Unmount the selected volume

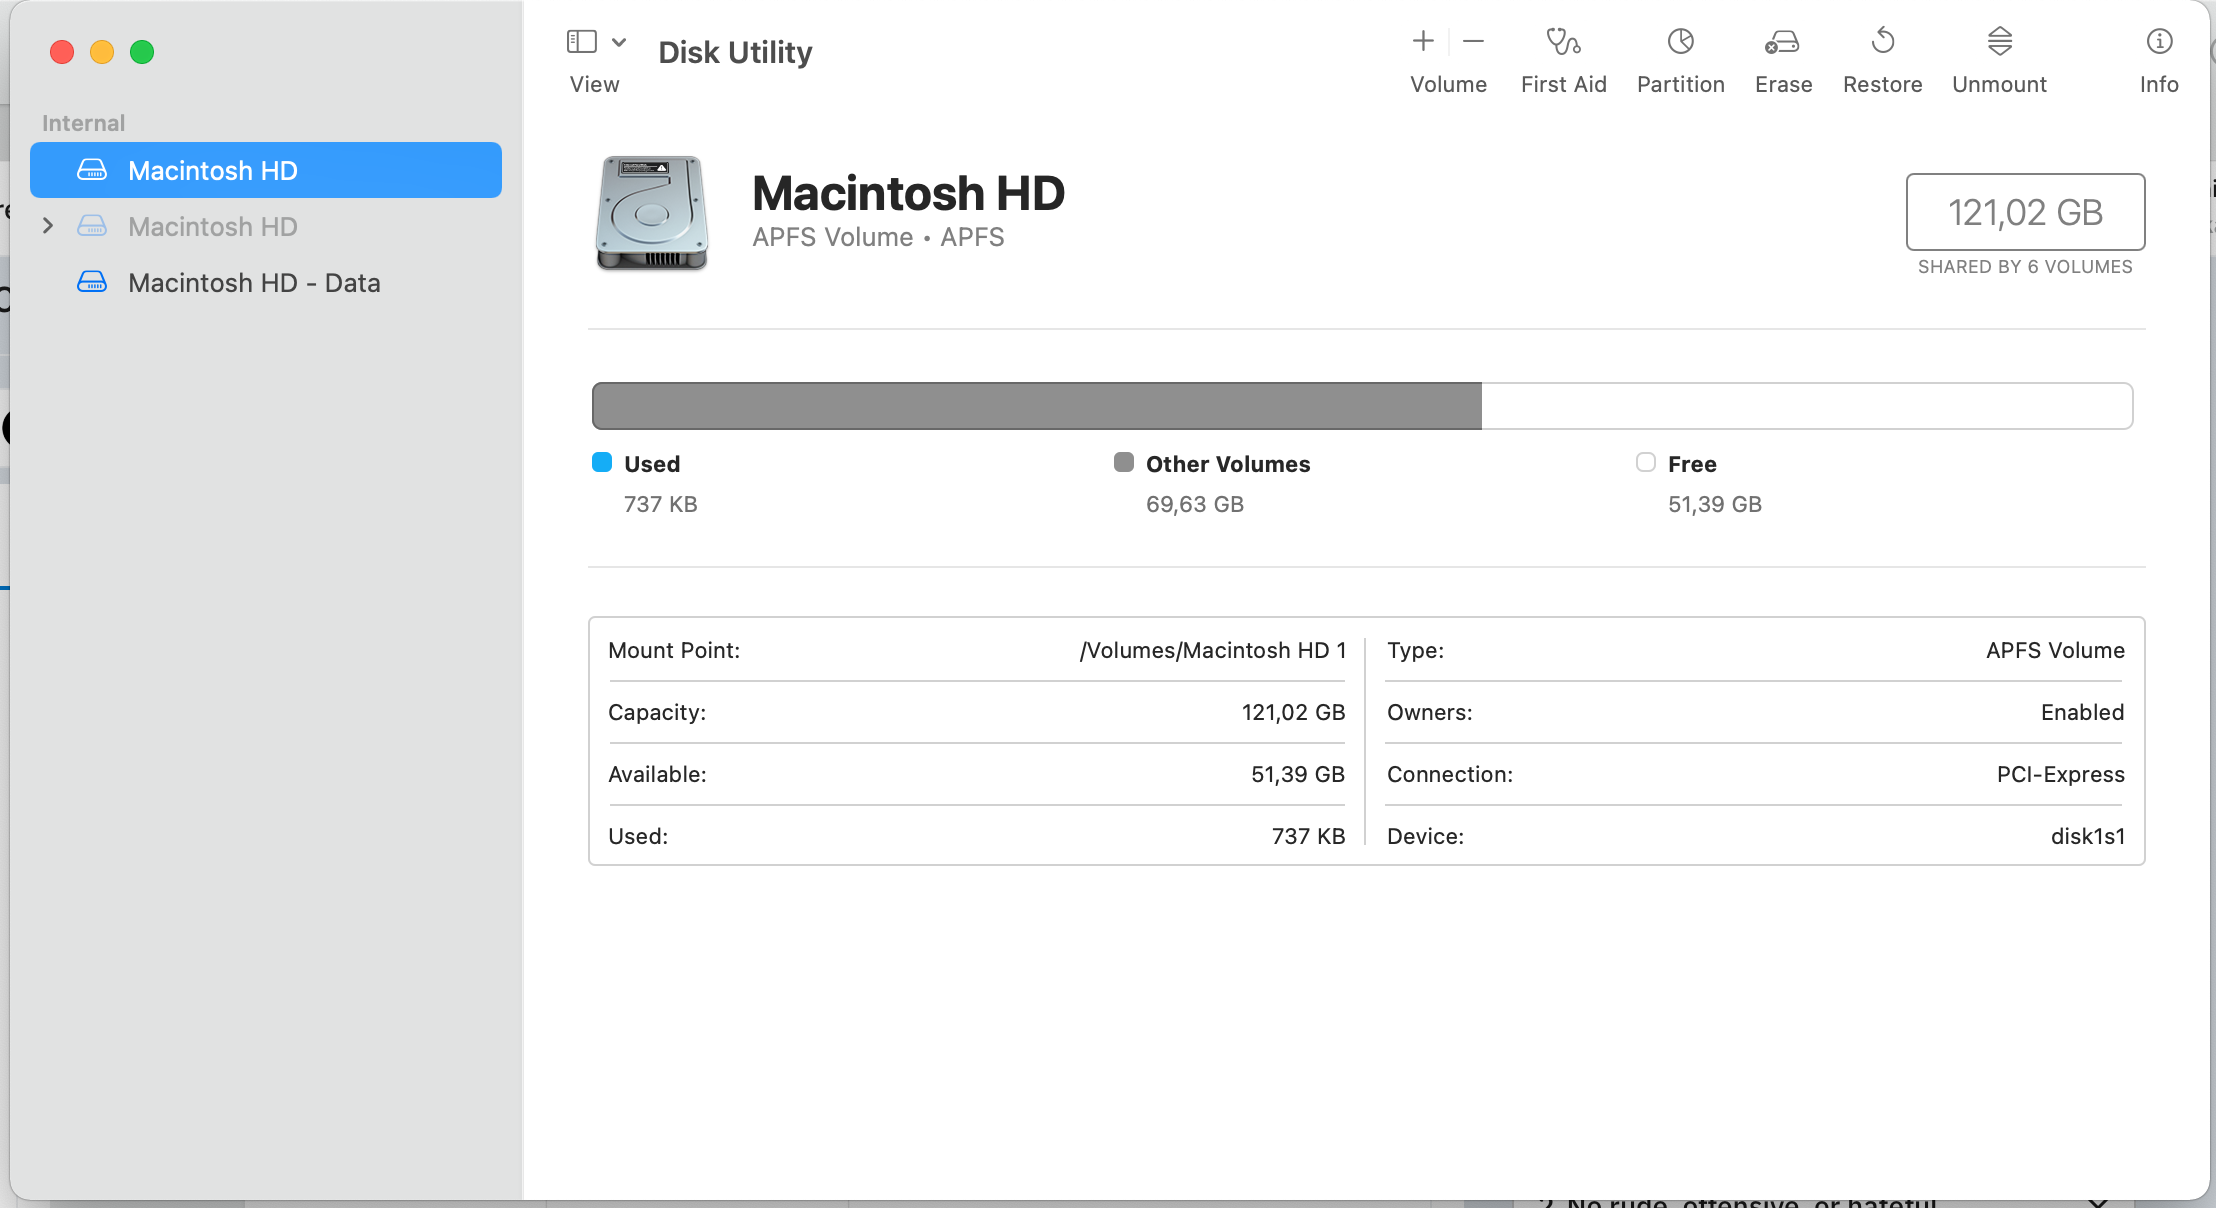coord(1999,42)
